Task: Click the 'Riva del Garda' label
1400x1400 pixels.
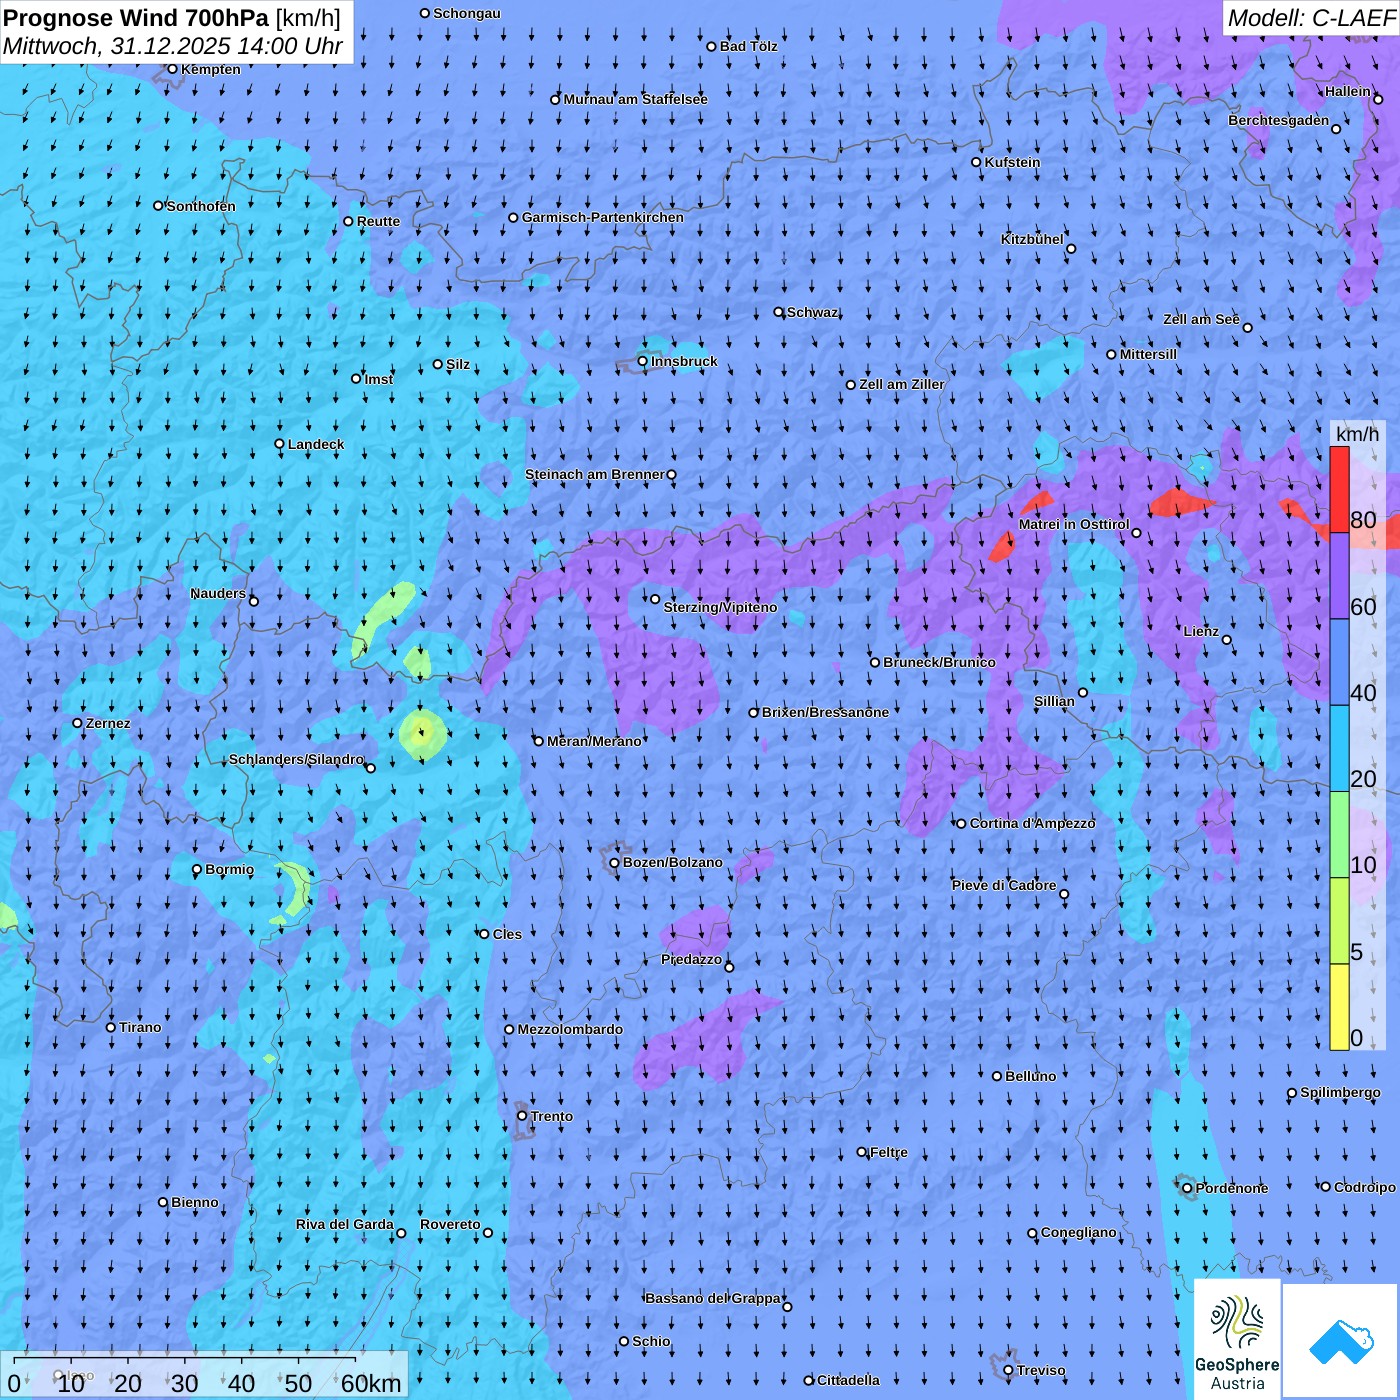Action: 344,1224
